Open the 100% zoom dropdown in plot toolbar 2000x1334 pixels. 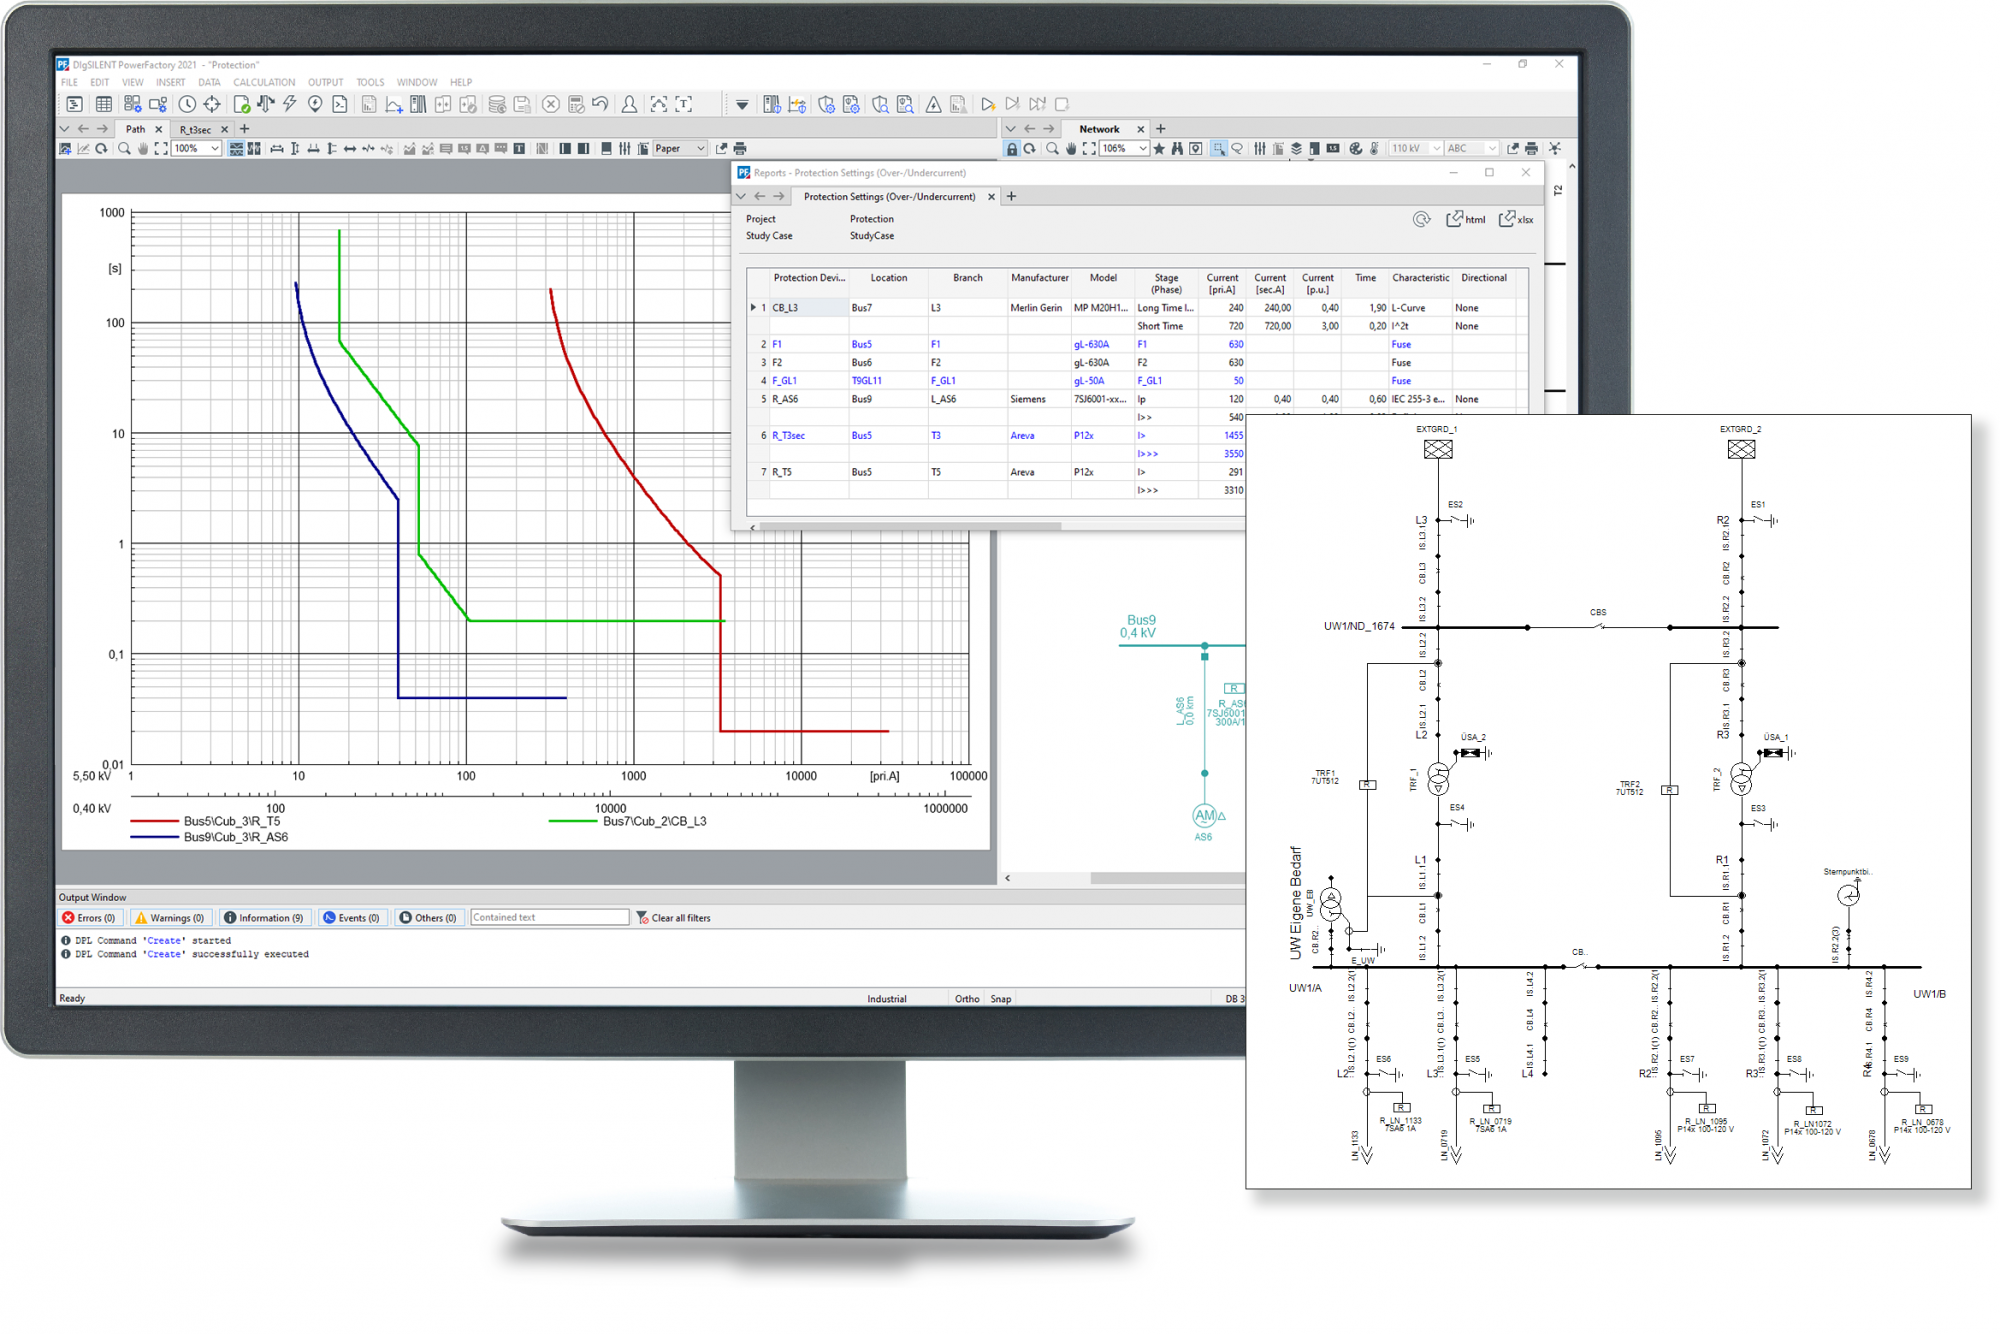tap(214, 149)
